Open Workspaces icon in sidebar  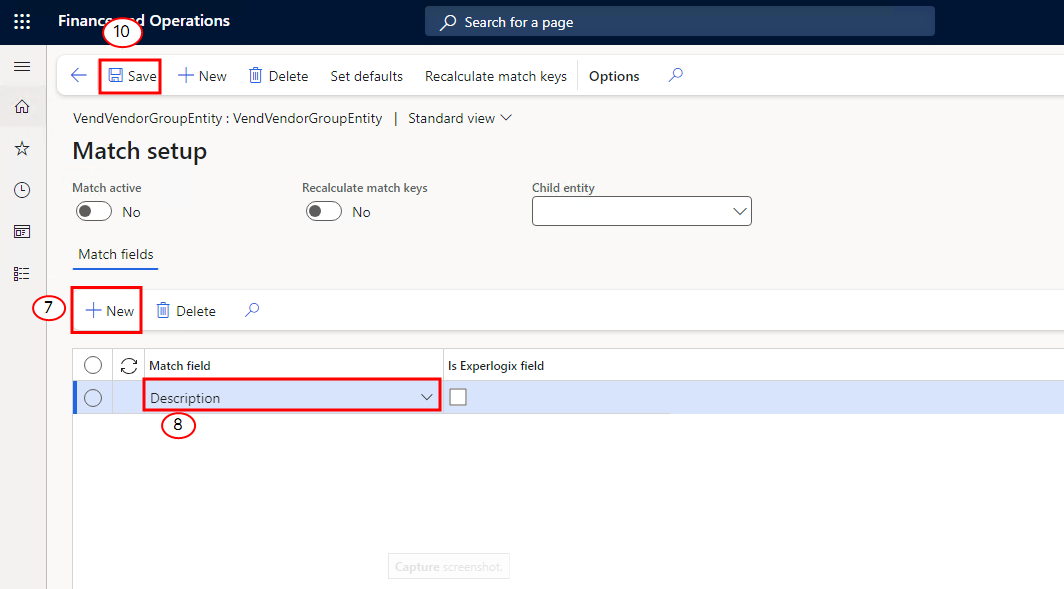pyautogui.click(x=22, y=232)
